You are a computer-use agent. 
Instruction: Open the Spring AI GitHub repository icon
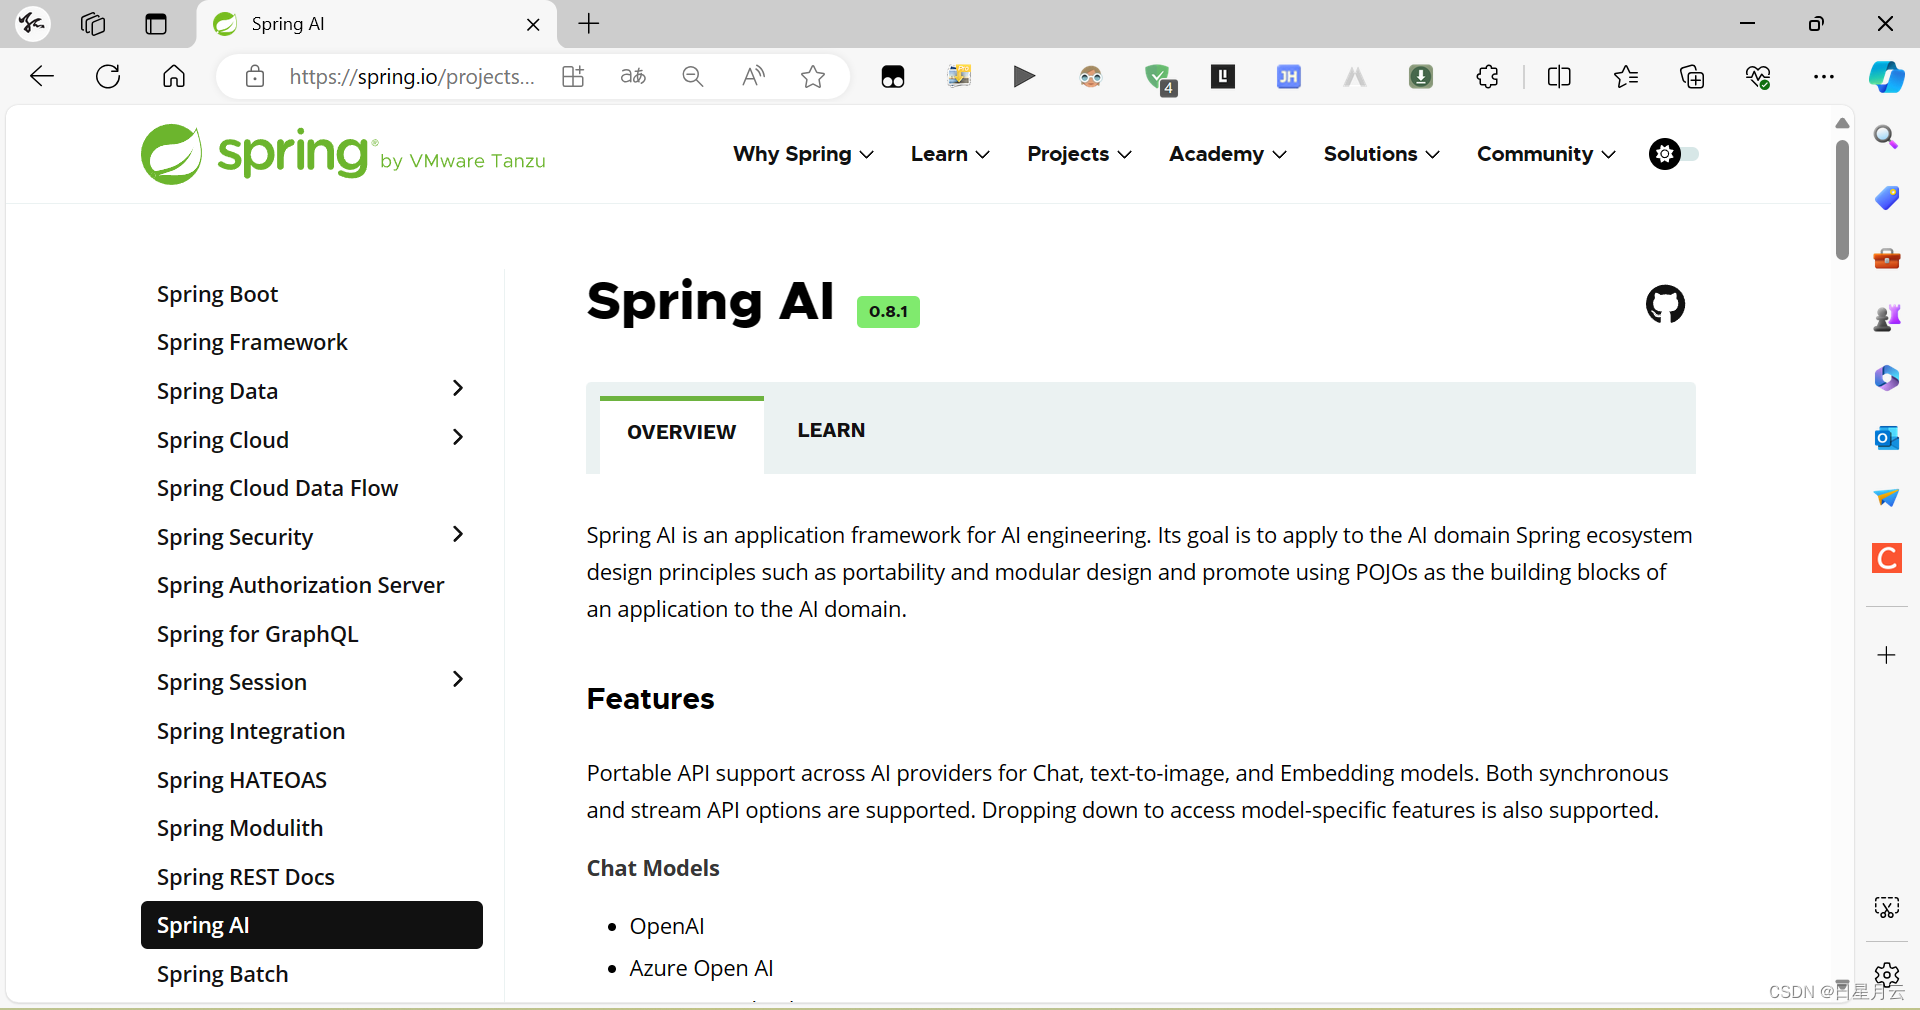point(1665,304)
